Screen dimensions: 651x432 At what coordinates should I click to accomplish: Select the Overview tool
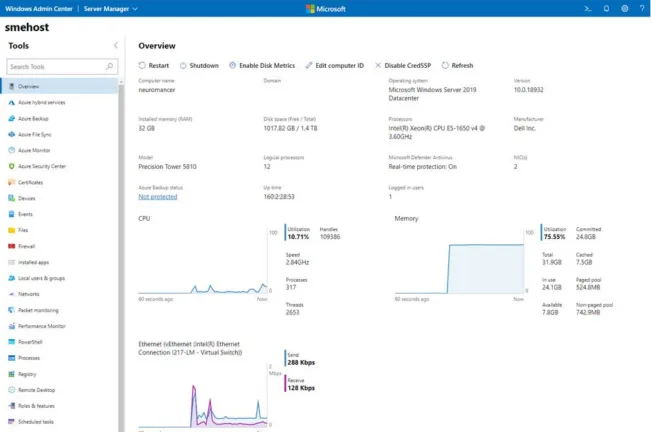(x=59, y=86)
